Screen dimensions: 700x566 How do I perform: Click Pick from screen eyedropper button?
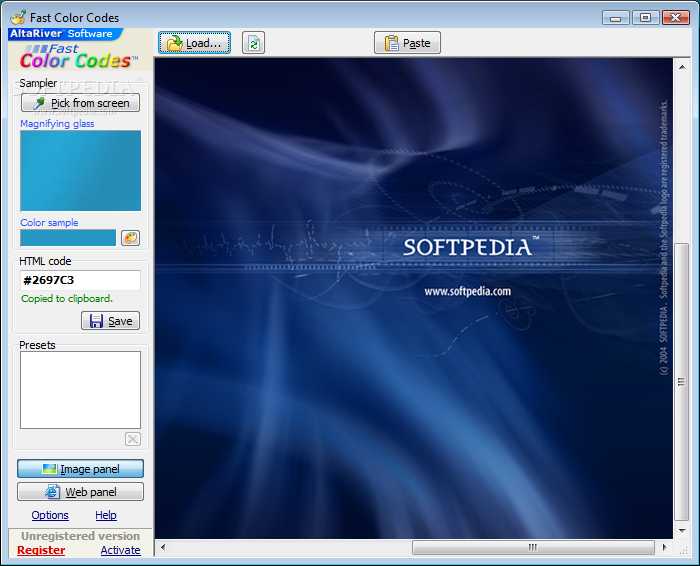click(x=80, y=103)
